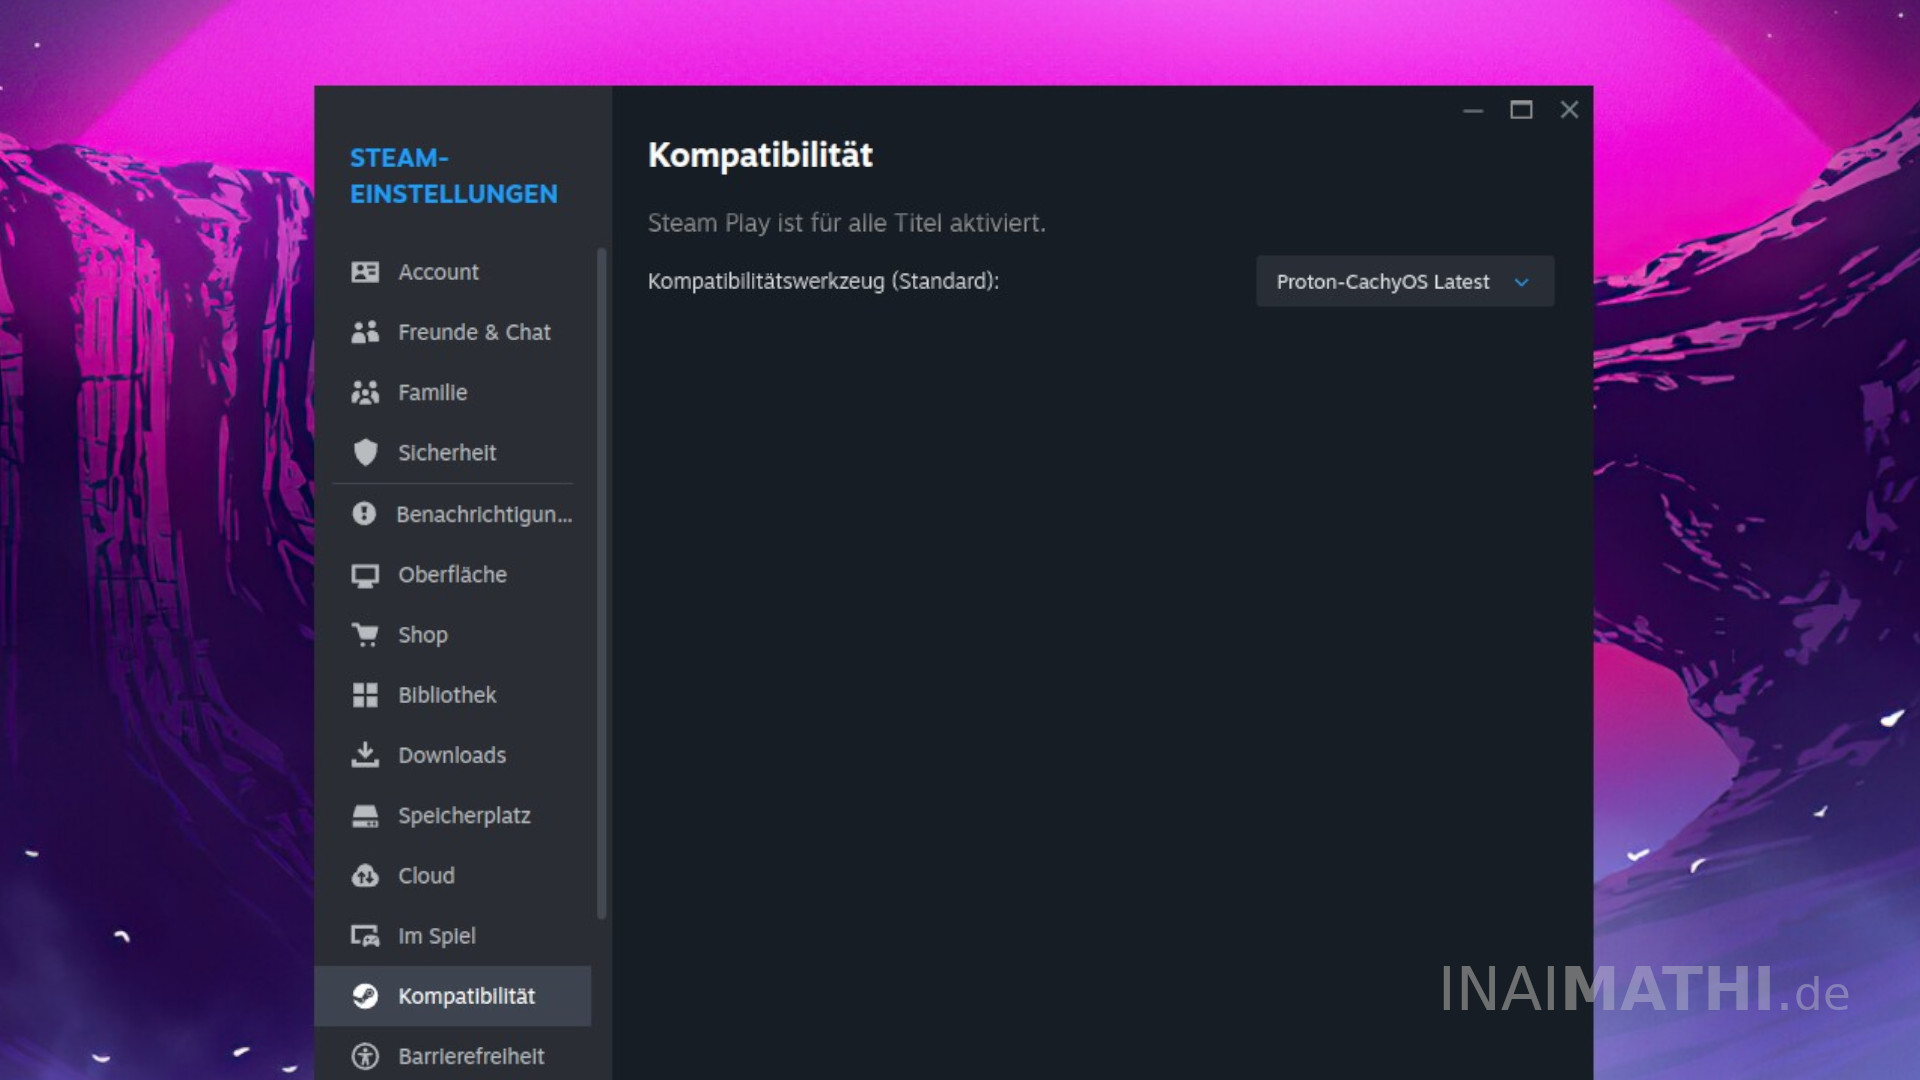Click the Steam-Einstellungen heading
This screenshot has width=1920, height=1080.
coord(453,176)
